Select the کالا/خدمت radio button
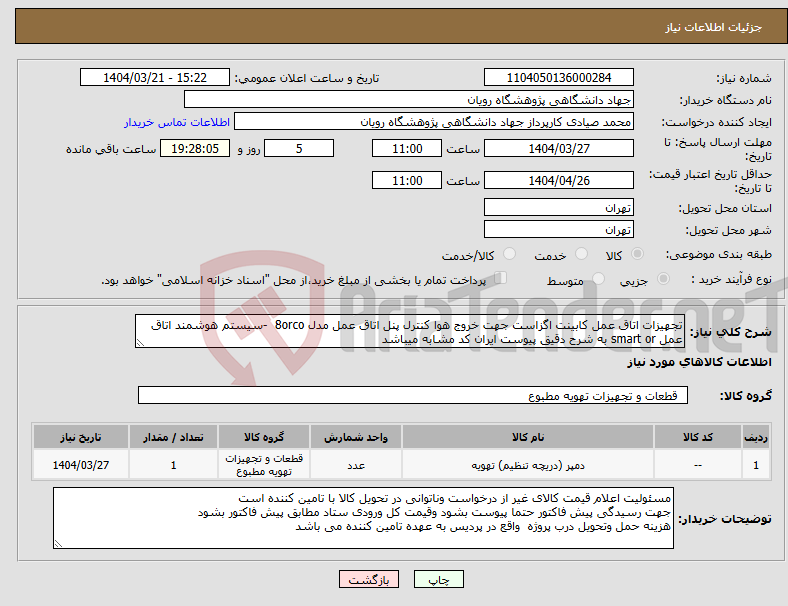This screenshot has width=788, height=606. [510, 254]
